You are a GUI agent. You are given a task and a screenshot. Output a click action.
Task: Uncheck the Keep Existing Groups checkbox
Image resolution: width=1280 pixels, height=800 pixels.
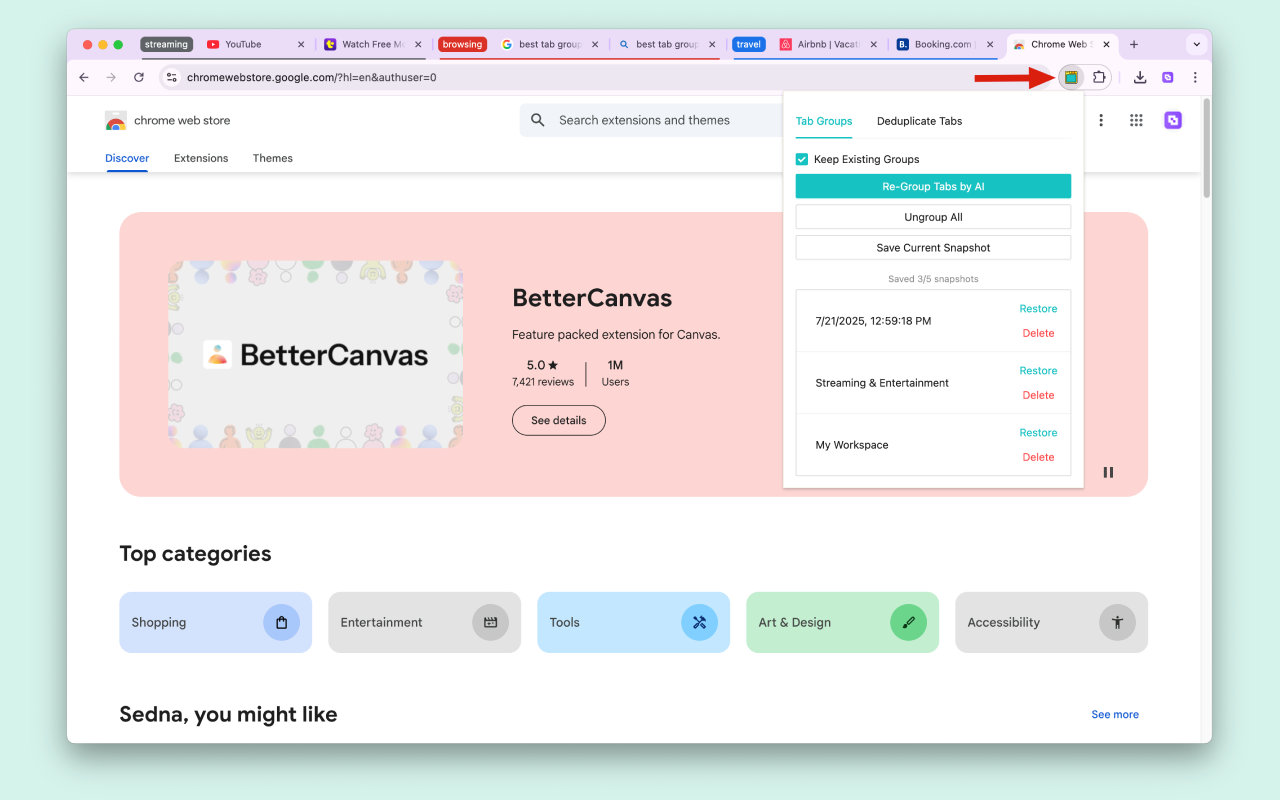(x=801, y=159)
